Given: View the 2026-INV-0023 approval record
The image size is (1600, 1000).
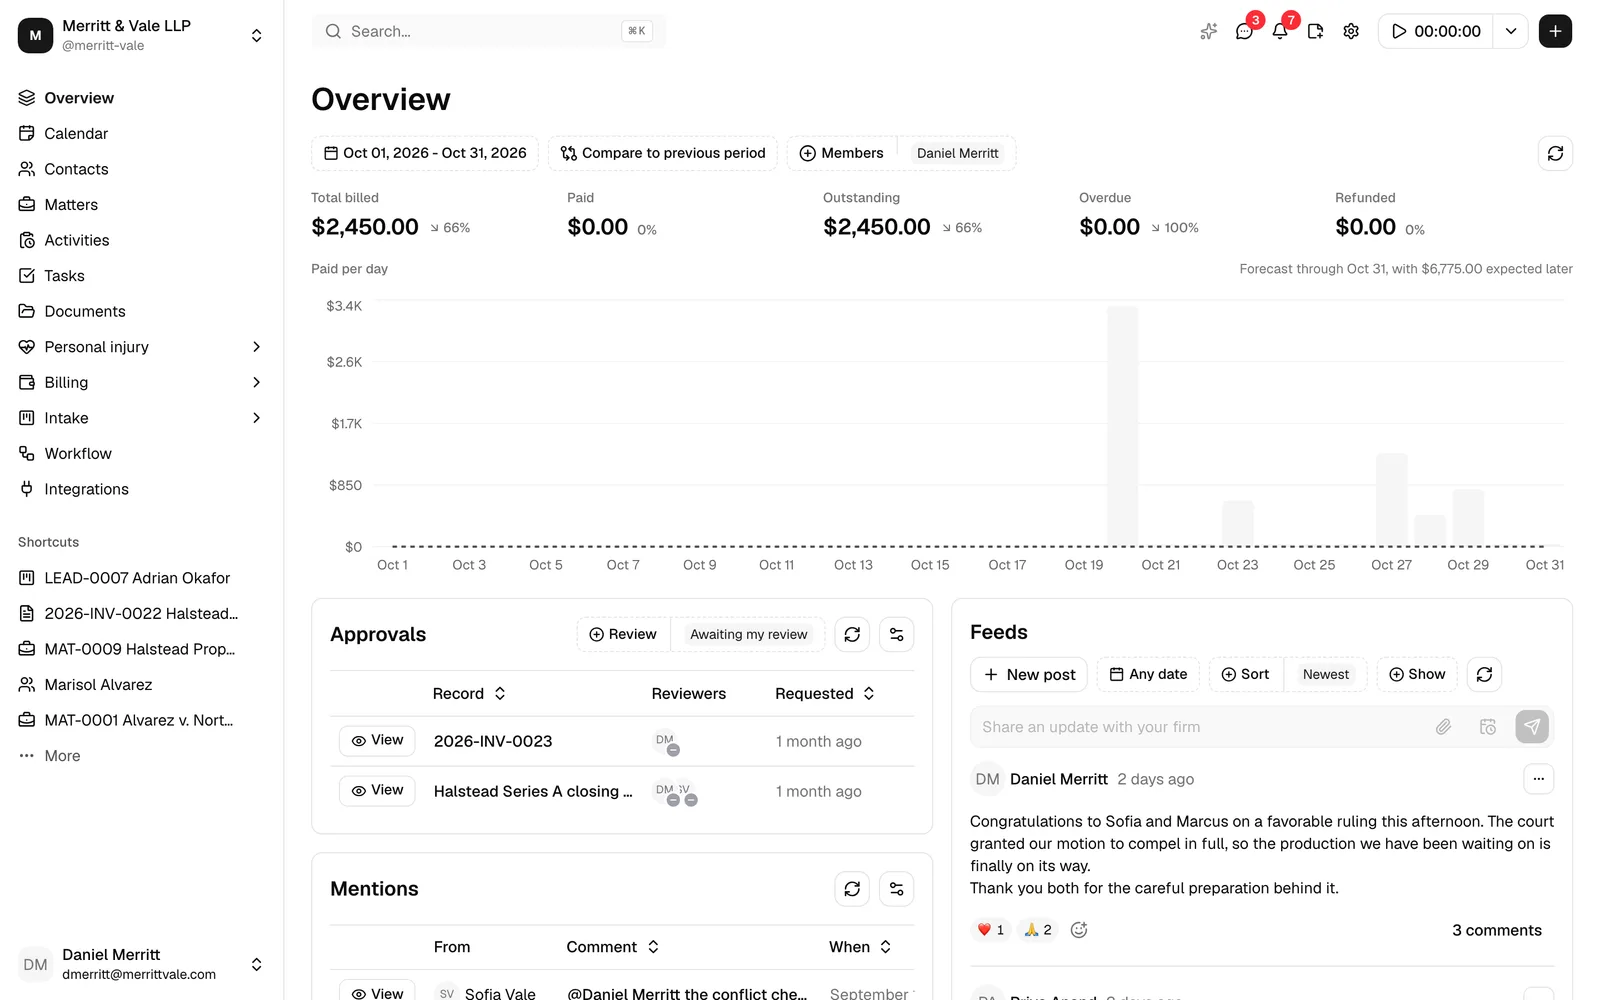Looking at the screenshot, I should (377, 740).
